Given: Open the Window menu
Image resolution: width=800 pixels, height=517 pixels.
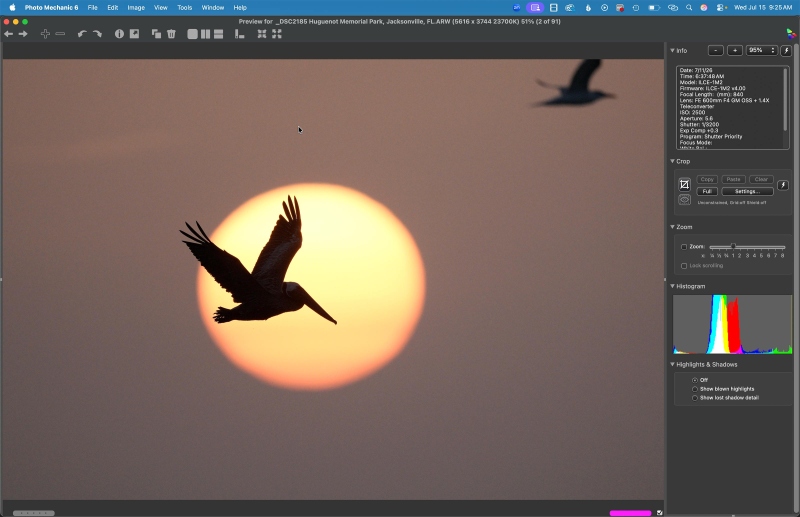Looking at the screenshot, I should 213,8.
